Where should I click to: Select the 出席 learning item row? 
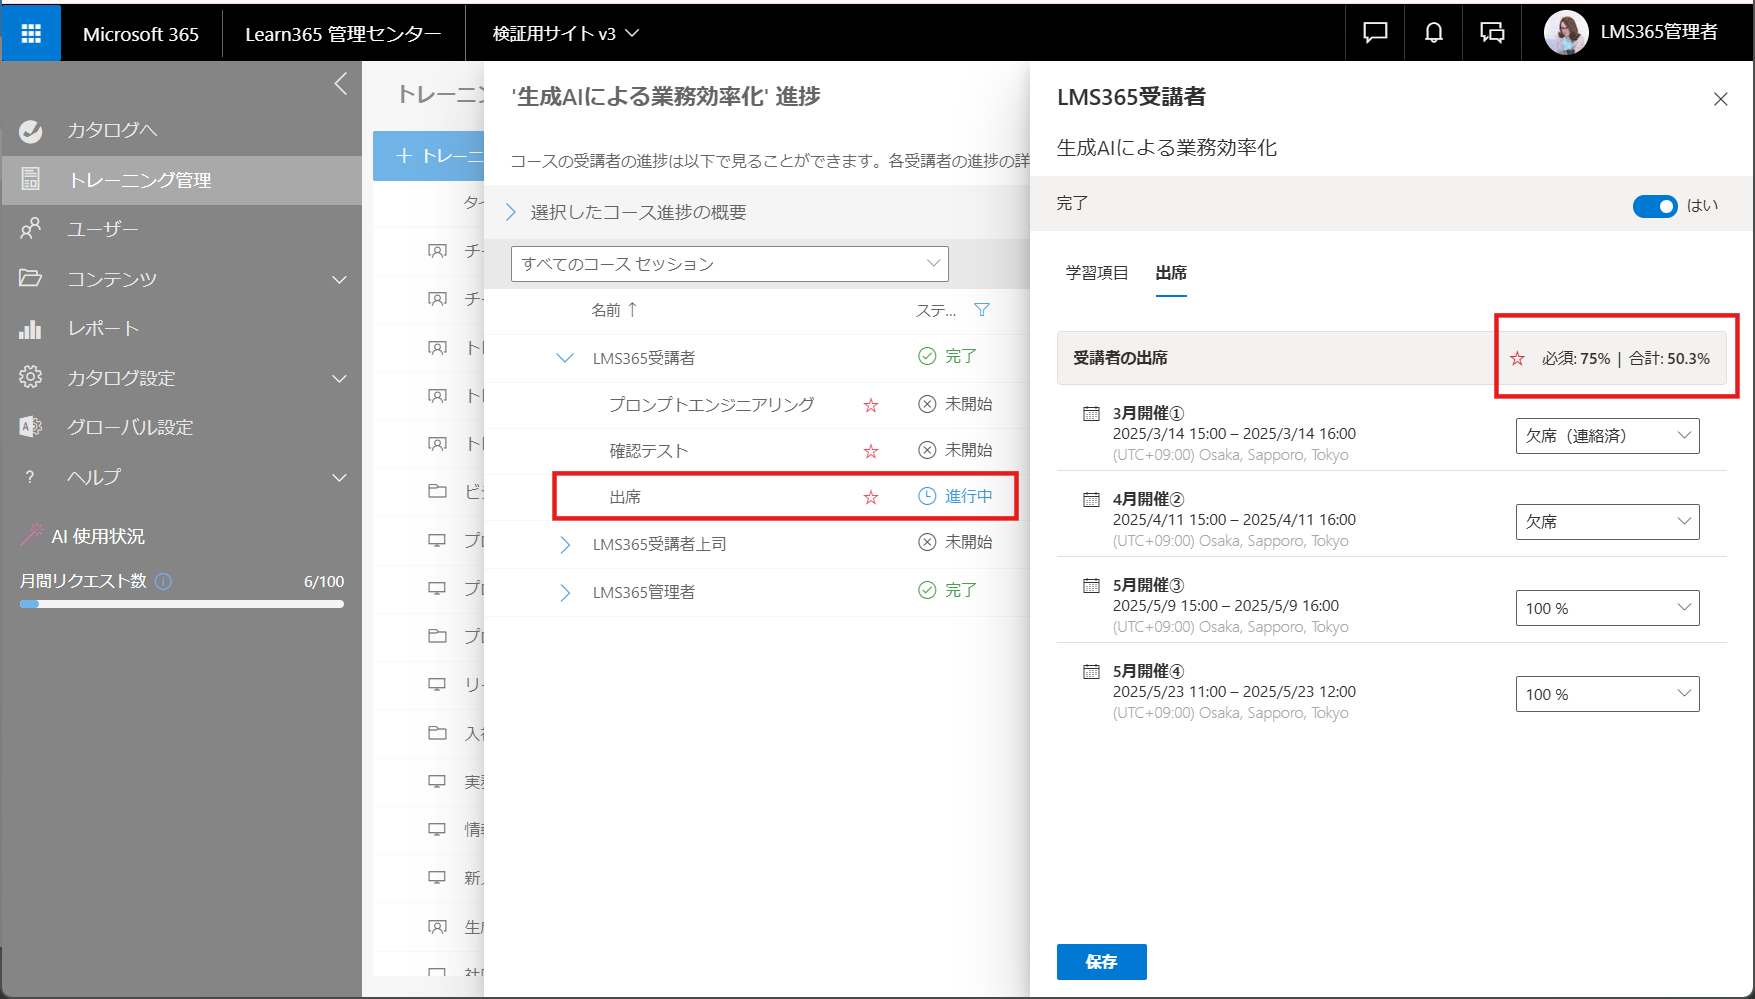(x=785, y=497)
